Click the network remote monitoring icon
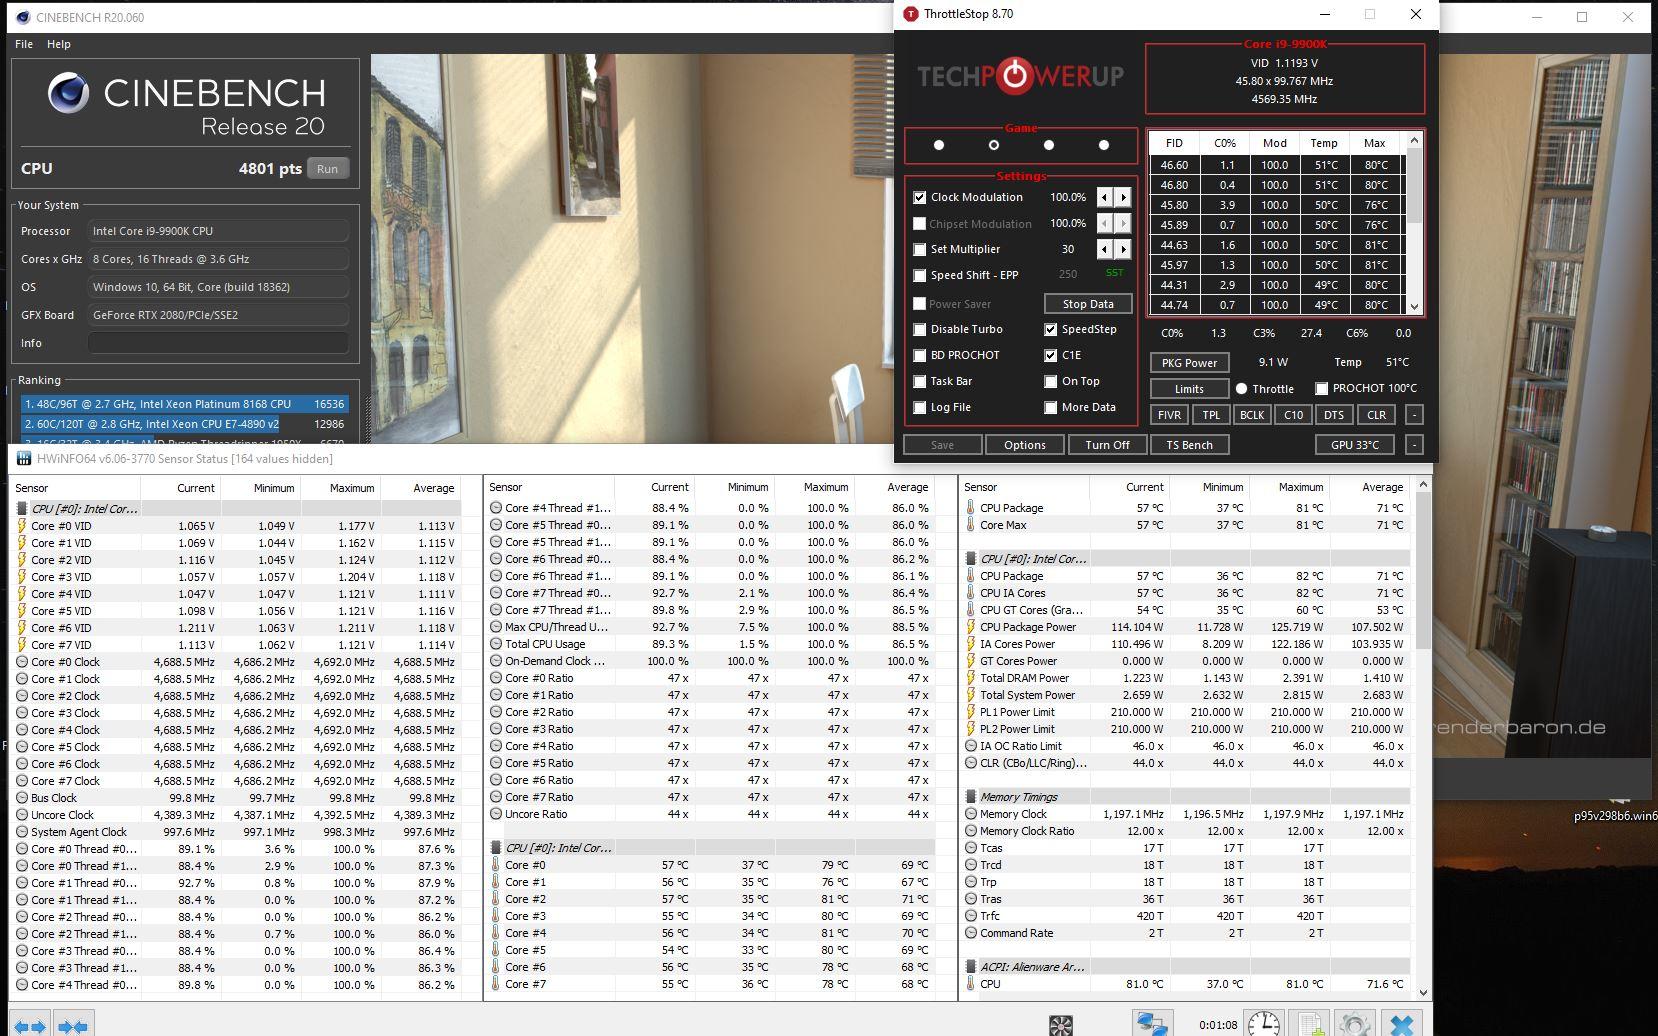 tap(1151, 1023)
